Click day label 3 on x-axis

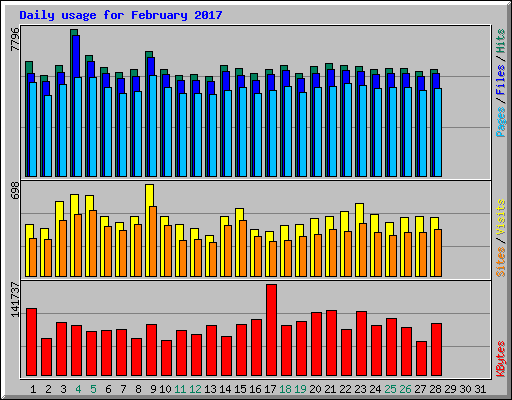click(63, 389)
